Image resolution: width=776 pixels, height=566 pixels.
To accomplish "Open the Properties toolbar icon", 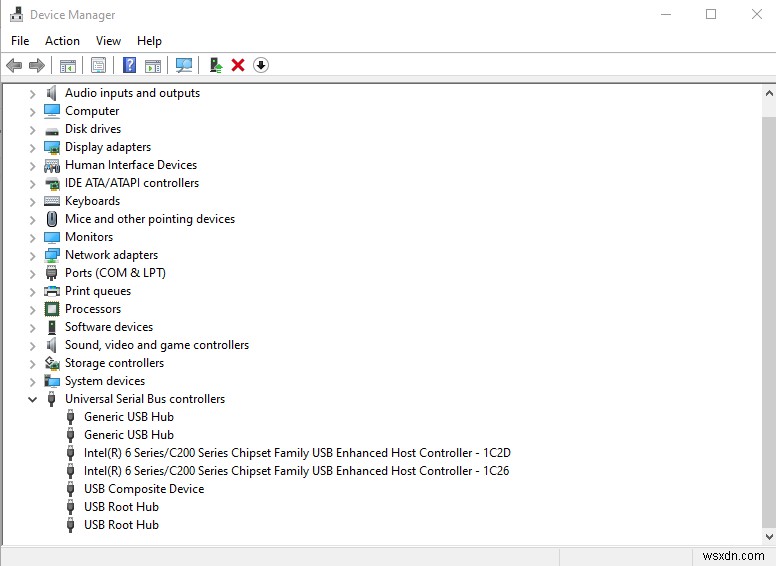I will coord(98,65).
